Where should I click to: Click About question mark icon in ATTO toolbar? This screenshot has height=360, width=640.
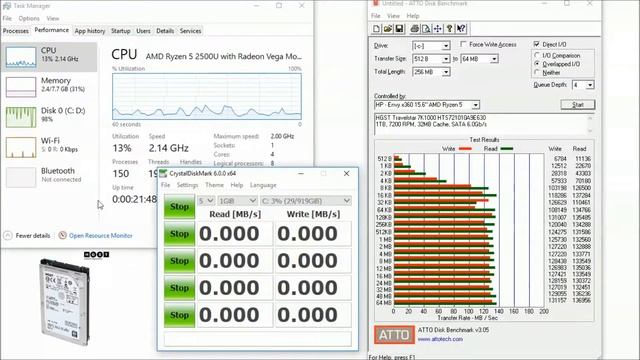449,29
